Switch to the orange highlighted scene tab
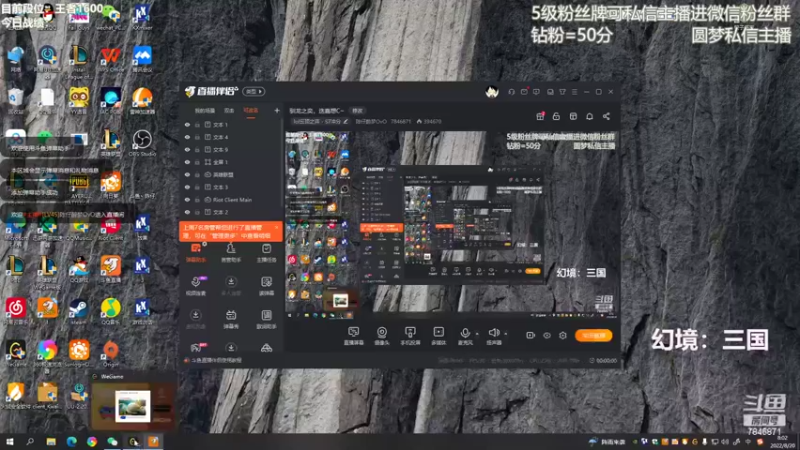Image resolution: width=800 pixels, height=450 pixels. click(x=251, y=110)
